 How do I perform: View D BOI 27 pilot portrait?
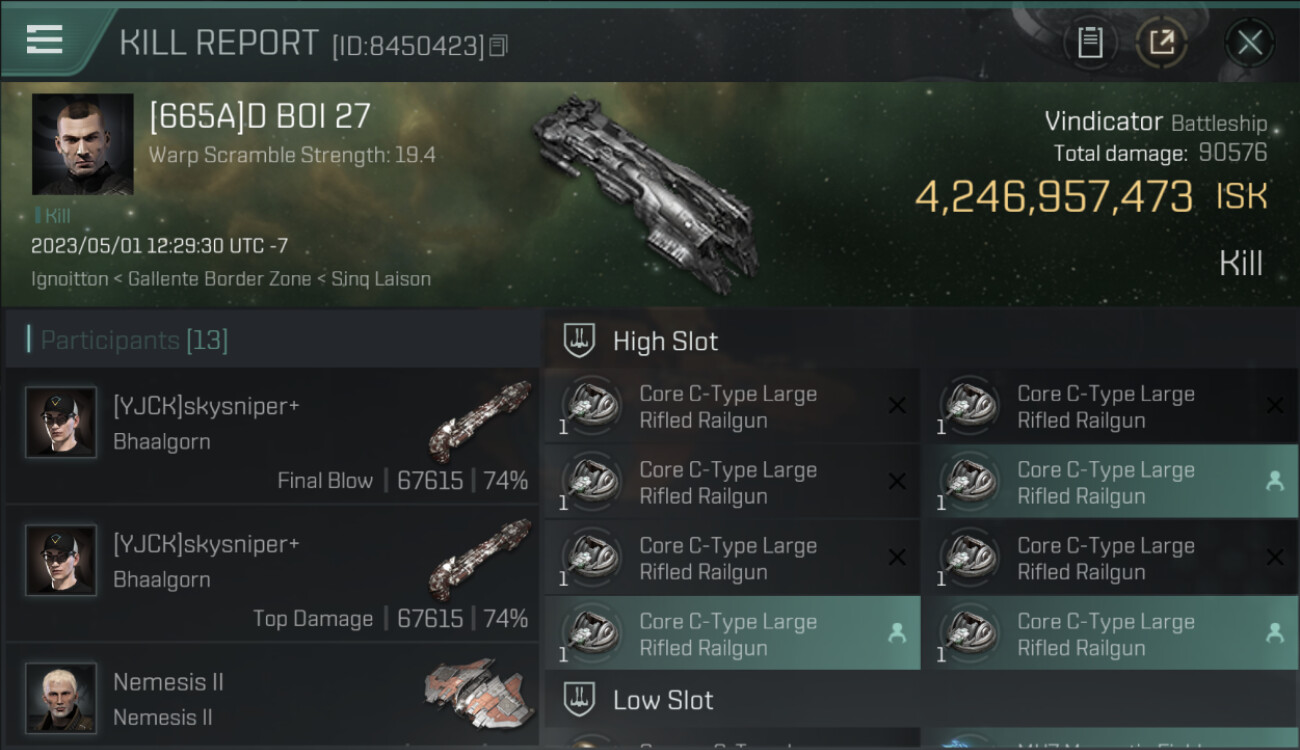(x=82, y=144)
